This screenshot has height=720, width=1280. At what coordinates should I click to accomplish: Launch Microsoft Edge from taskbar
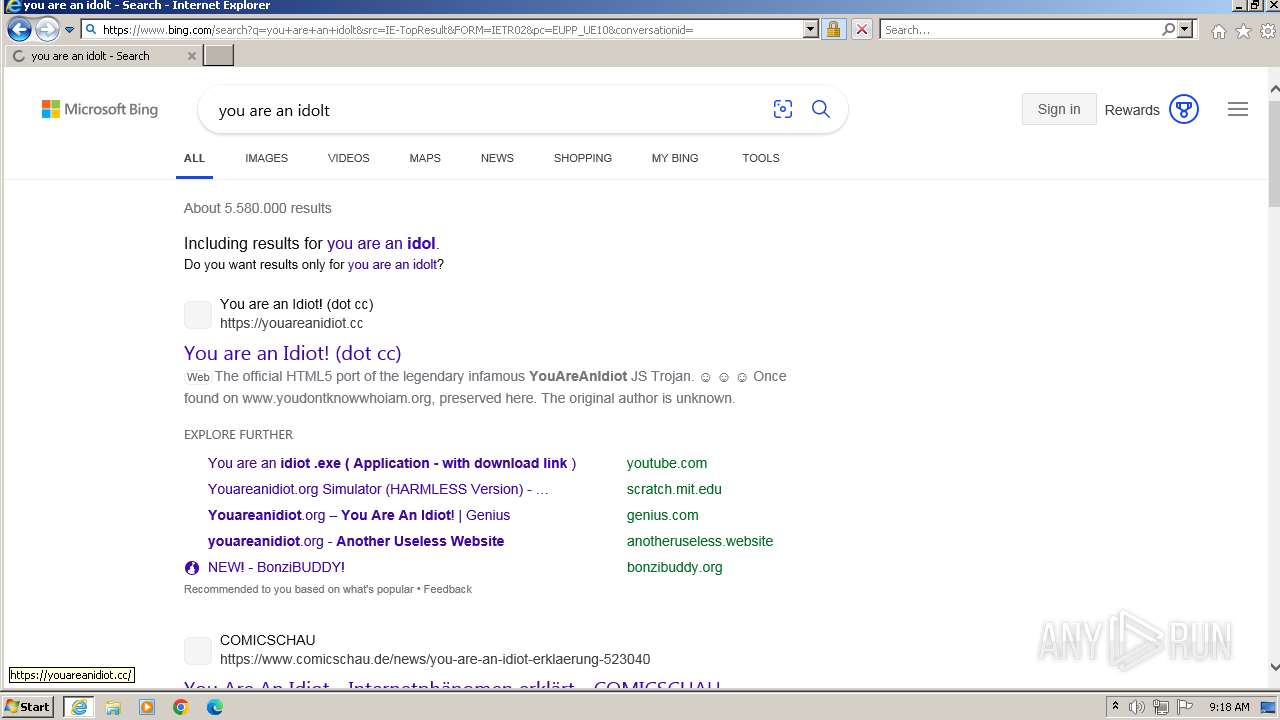(x=215, y=707)
